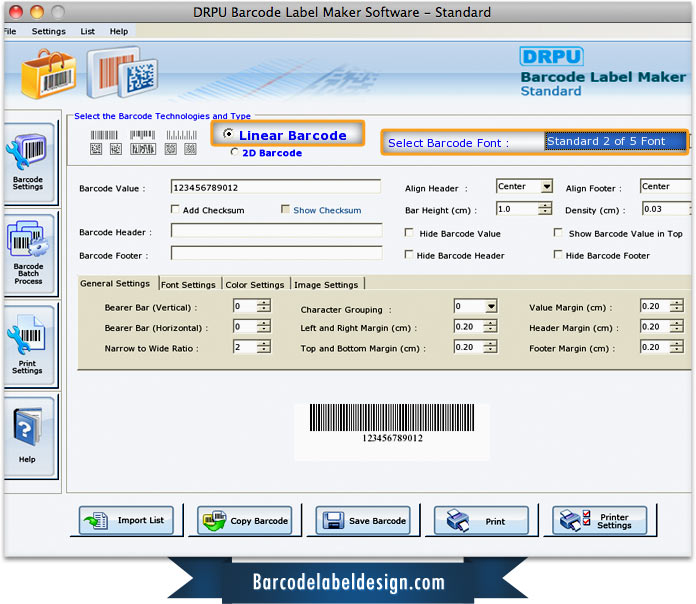Click the first 2D barcode sample icon
The image size is (696, 604).
tap(96, 149)
